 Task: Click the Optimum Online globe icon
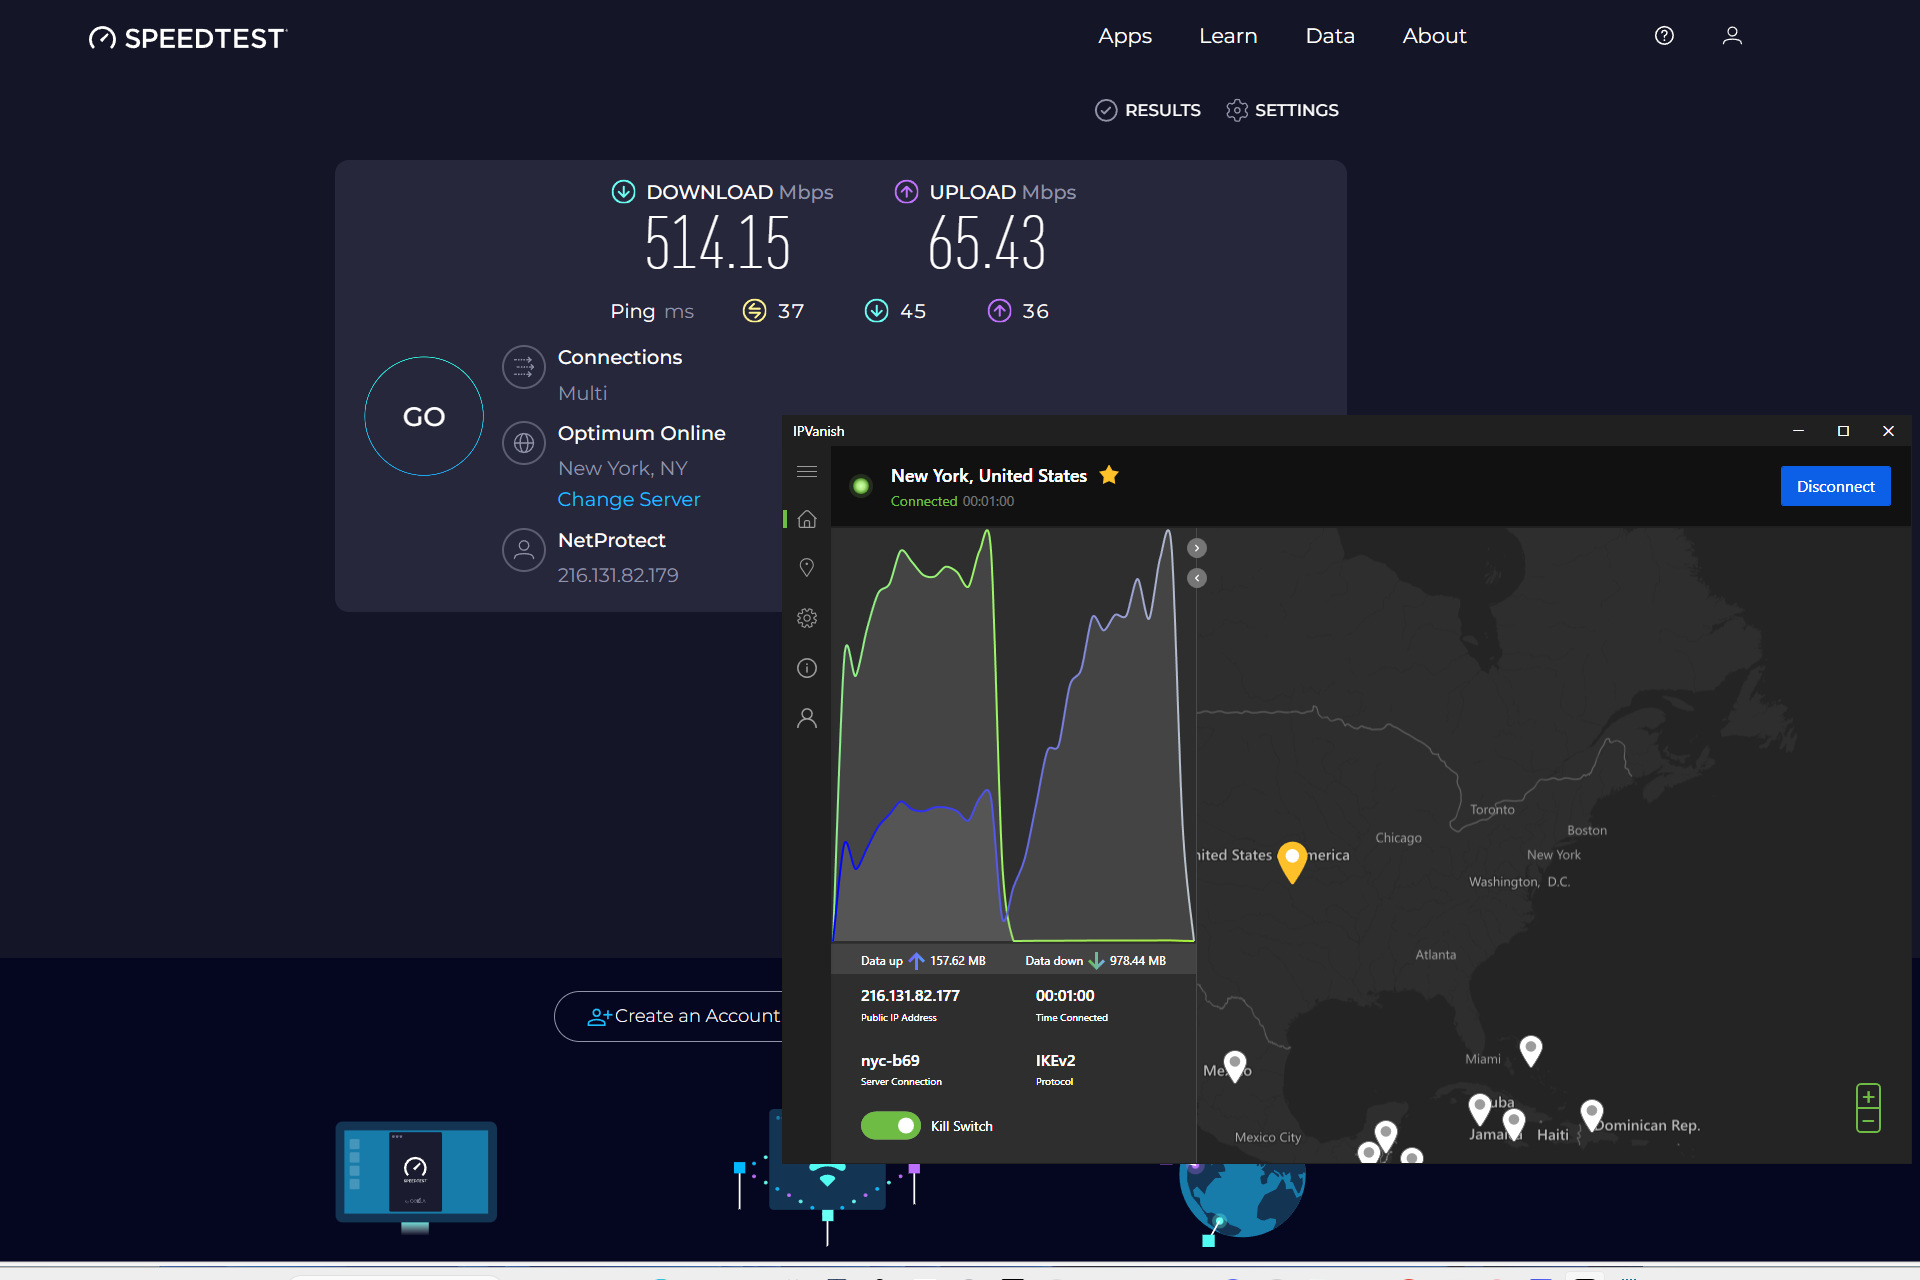[523, 443]
